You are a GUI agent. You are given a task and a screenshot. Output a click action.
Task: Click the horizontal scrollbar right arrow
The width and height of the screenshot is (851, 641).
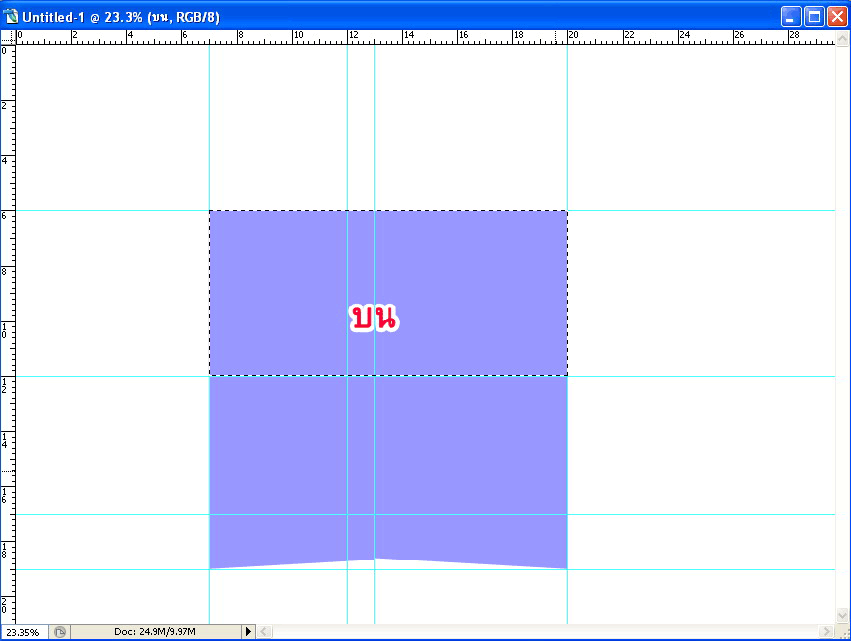(x=827, y=631)
